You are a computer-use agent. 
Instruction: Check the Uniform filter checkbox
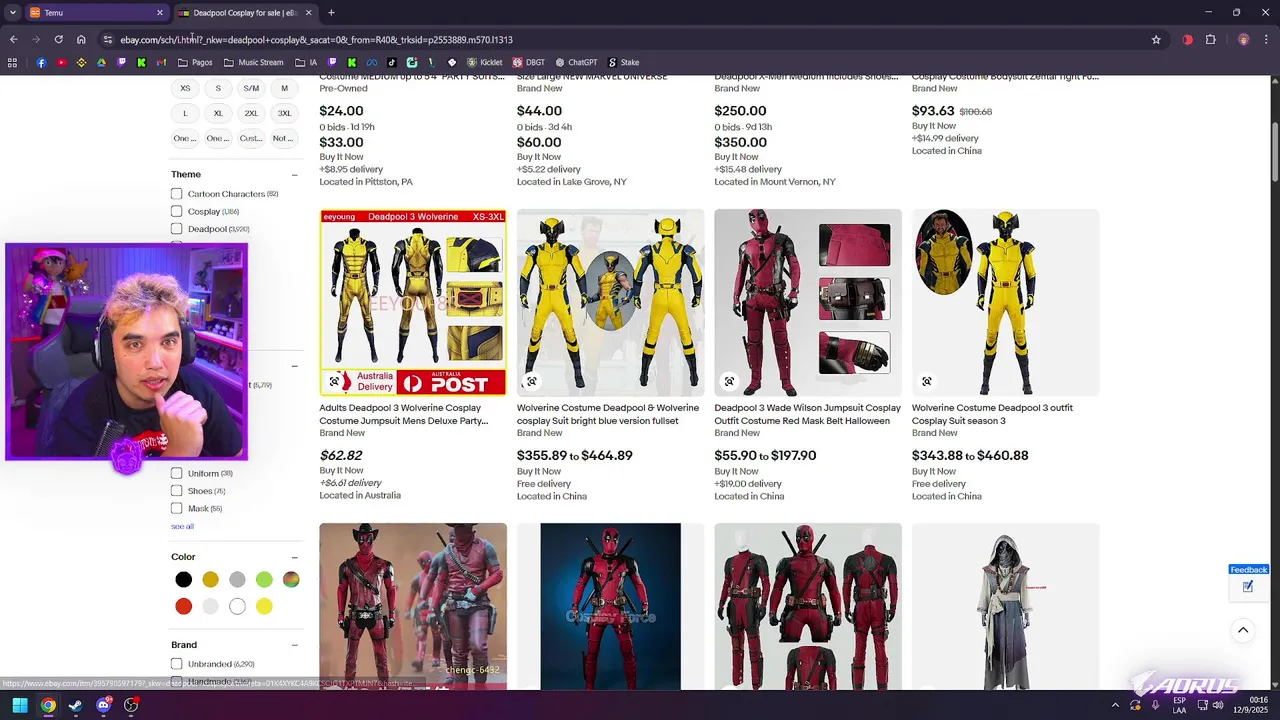pos(176,473)
